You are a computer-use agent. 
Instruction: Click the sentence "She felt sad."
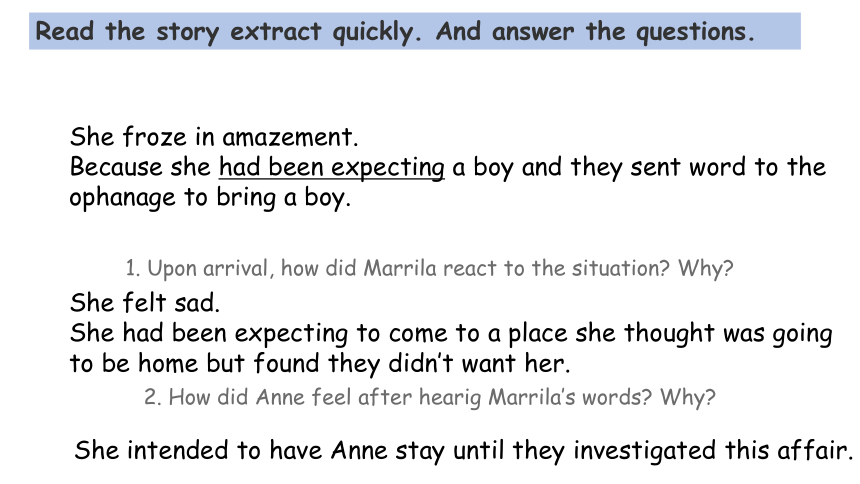point(145,302)
